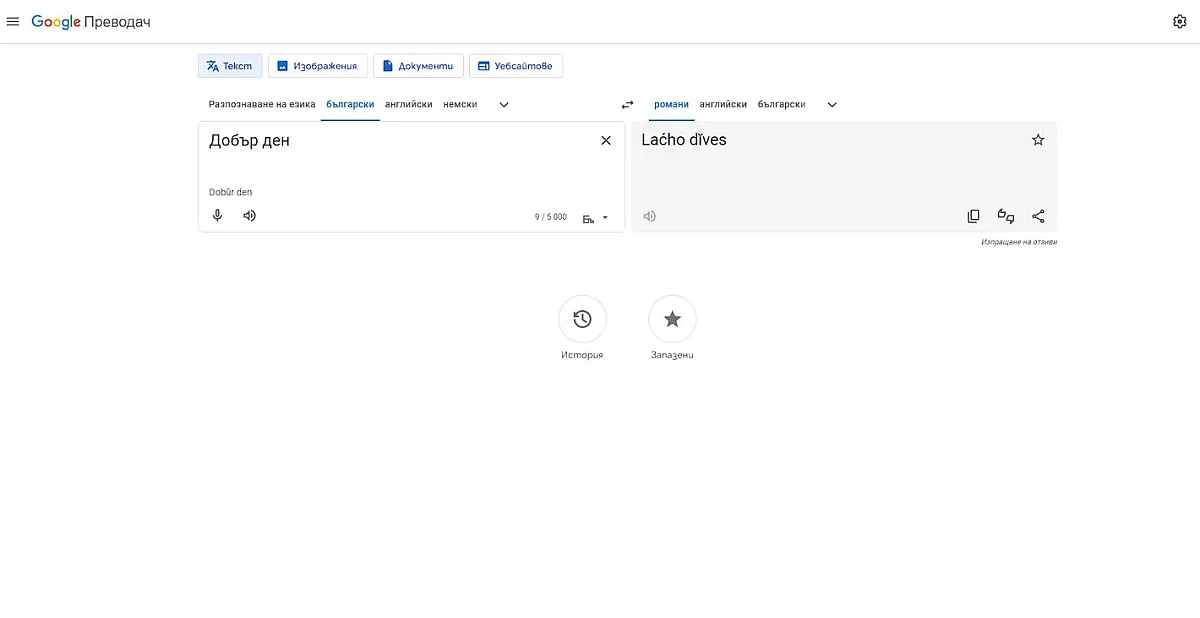Swap source and target languages
This screenshot has width=1200, height=618.
click(627, 105)
